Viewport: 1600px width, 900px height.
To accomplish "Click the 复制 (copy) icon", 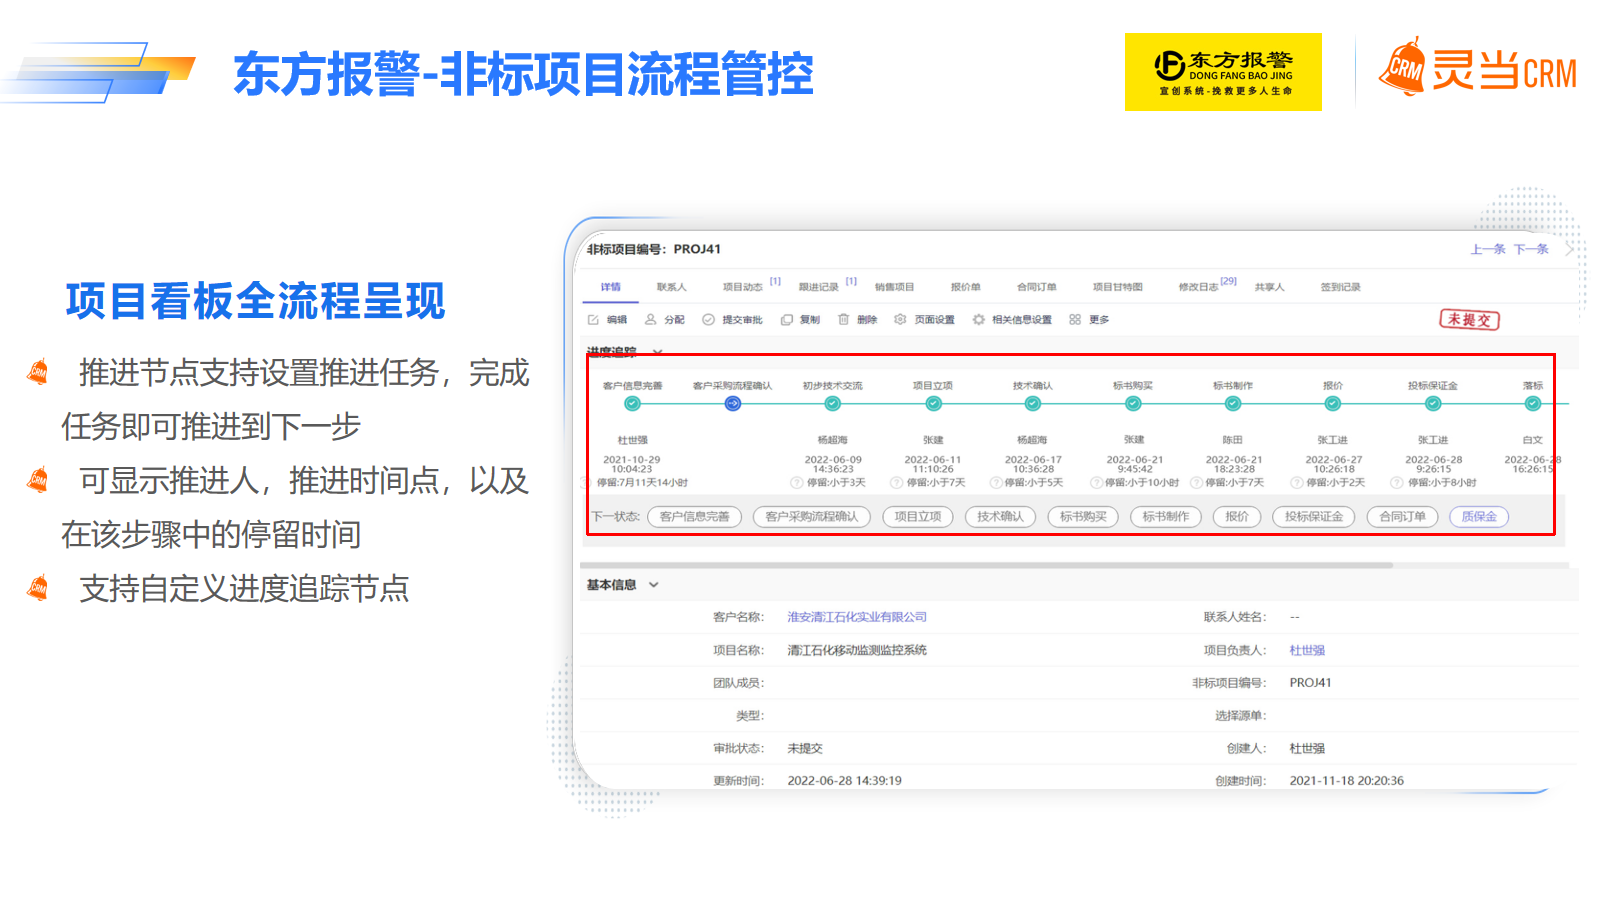I will click(787, 320).
